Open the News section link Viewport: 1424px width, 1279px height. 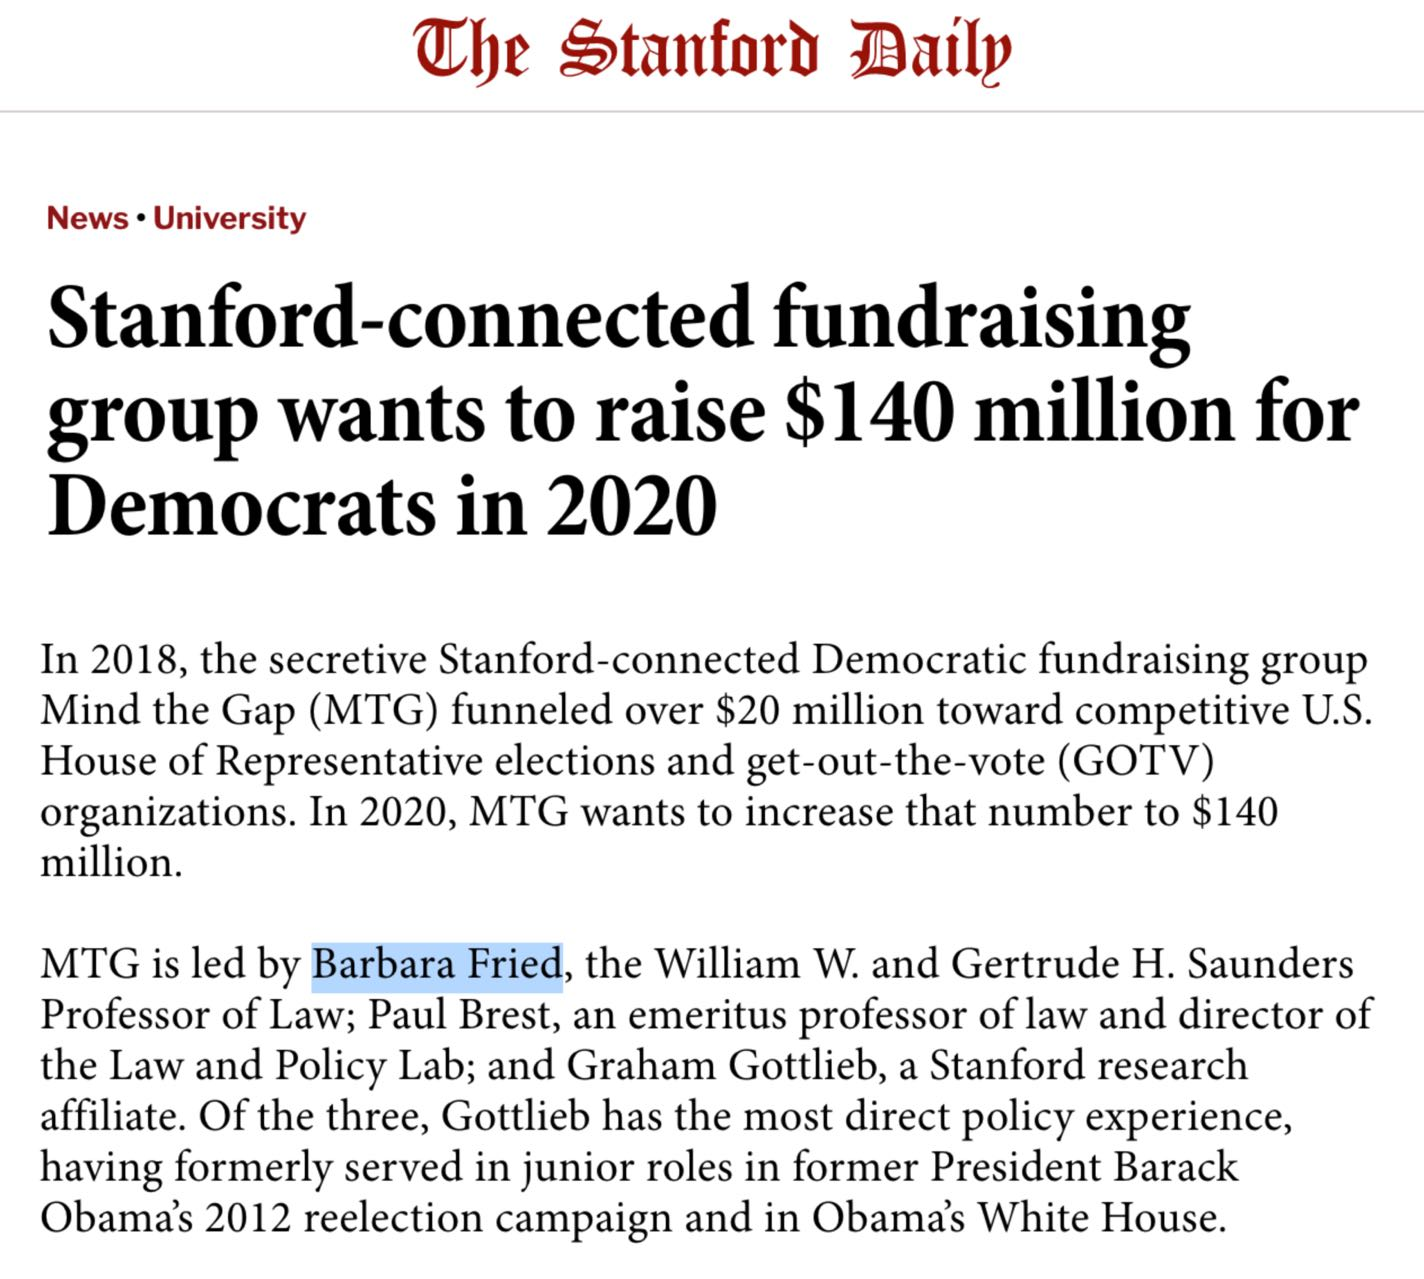(x=88, y=218)
